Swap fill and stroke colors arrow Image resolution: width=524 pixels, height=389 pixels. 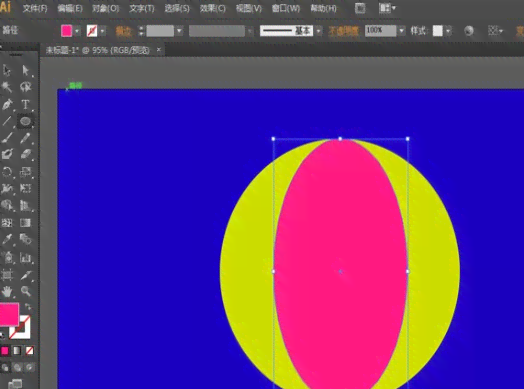[28, 306]
